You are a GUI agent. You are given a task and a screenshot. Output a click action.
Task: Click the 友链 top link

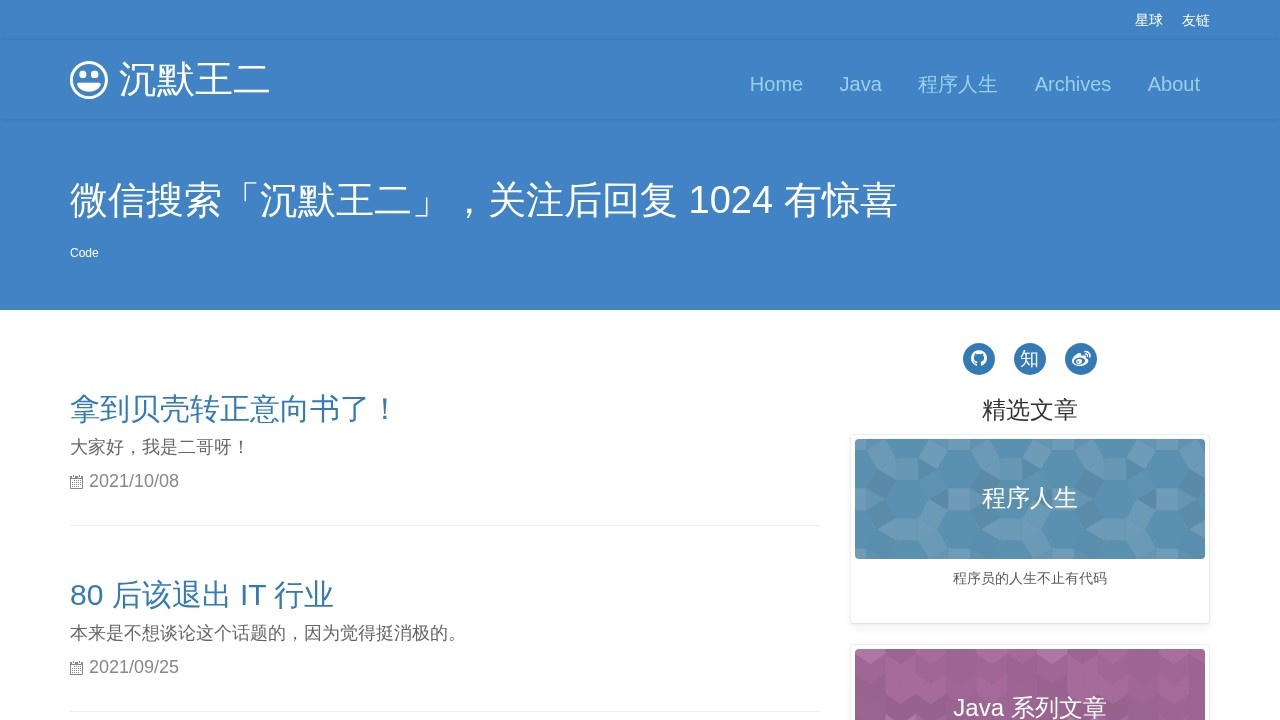coord(1196,20)
